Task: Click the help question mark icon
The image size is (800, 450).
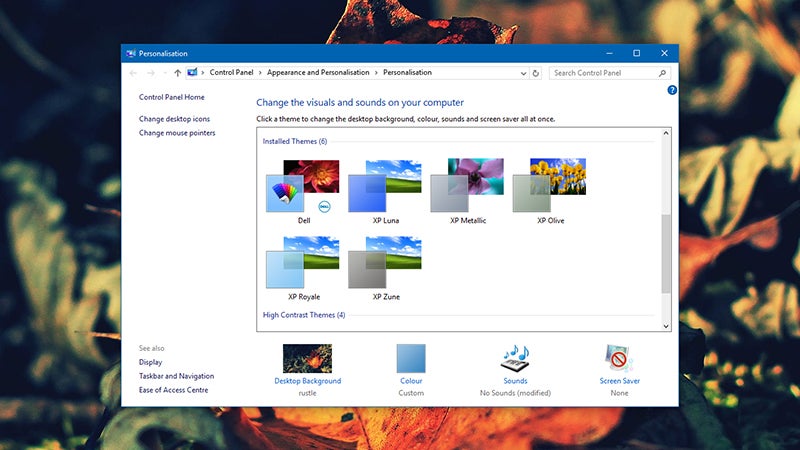Action: pos(672,91)
